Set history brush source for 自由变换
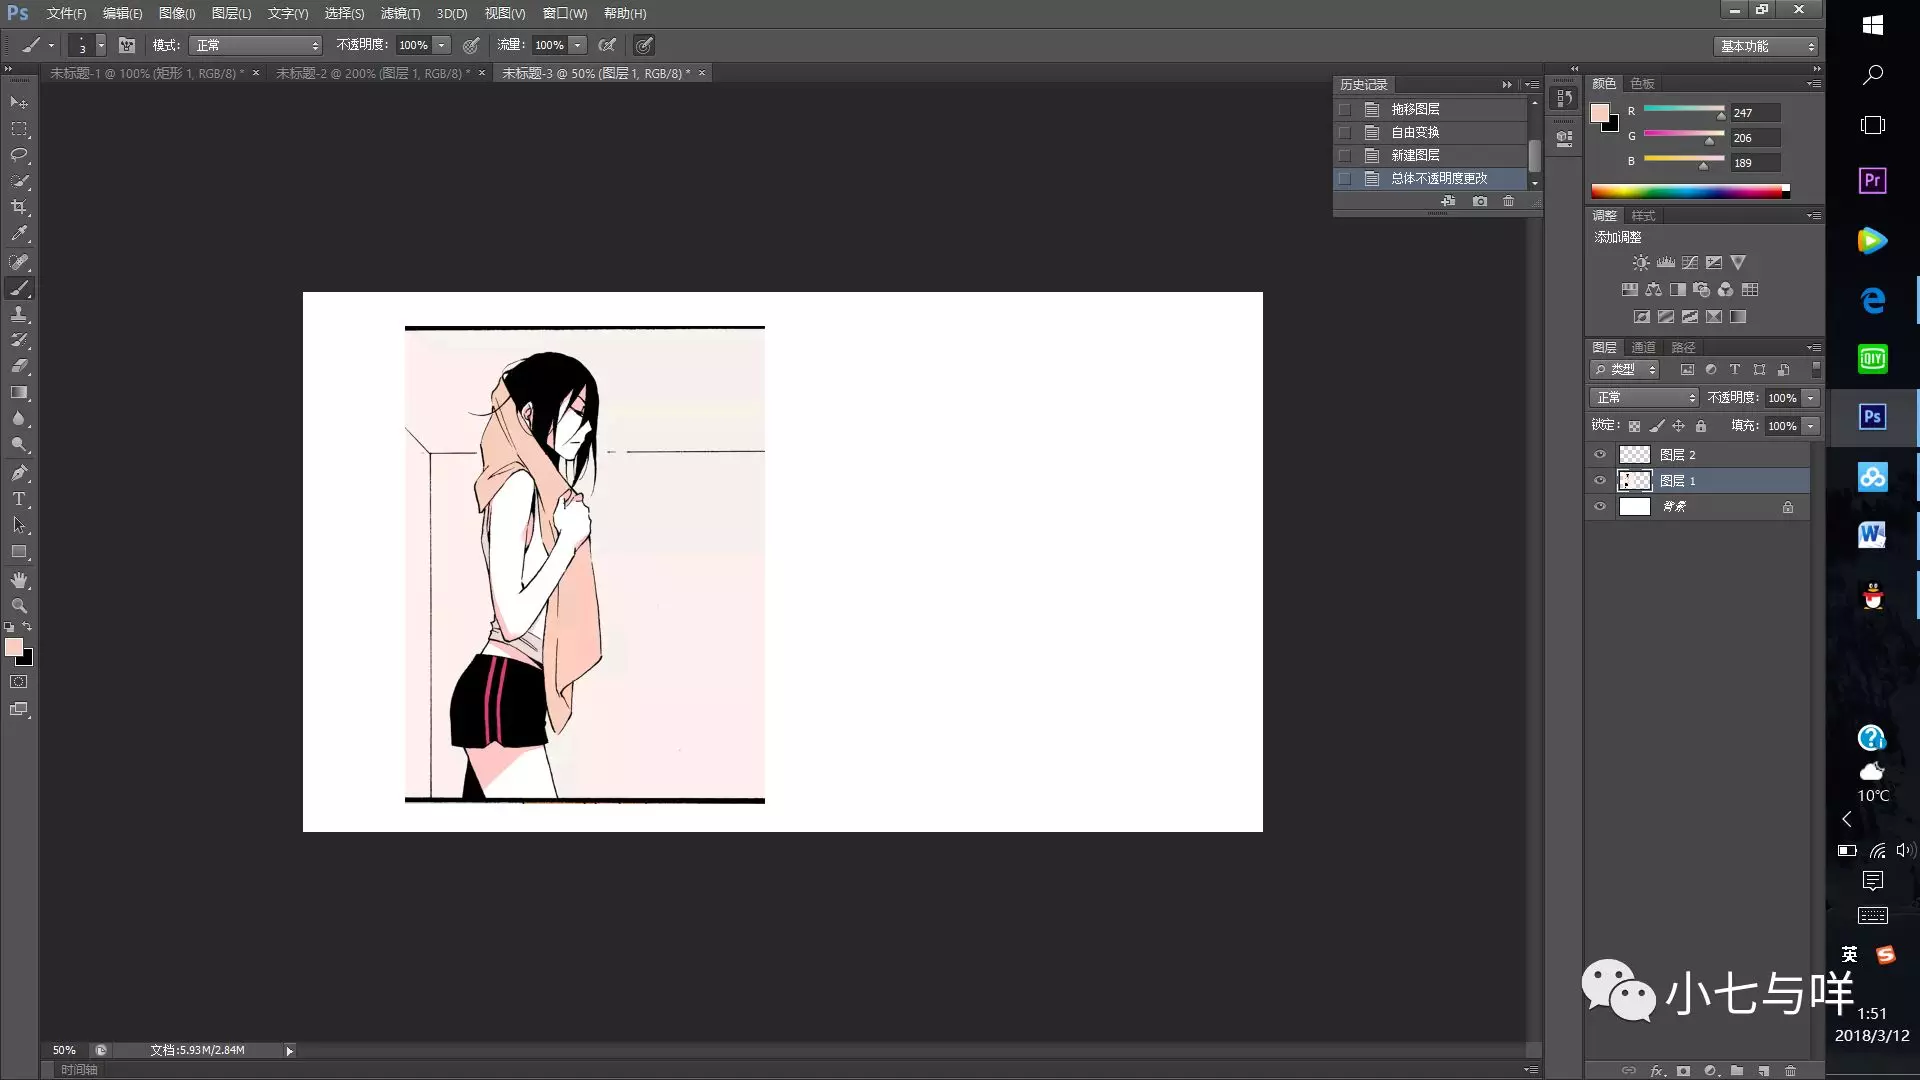The height and width of the screenshot is (1080, 1920). tap(1345, 133)
